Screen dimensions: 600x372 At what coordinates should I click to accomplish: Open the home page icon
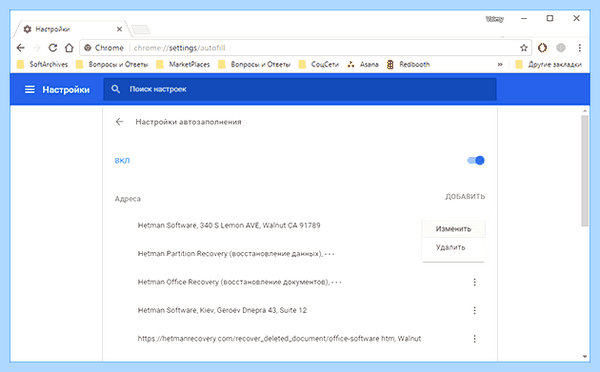(x=69, y=48)
